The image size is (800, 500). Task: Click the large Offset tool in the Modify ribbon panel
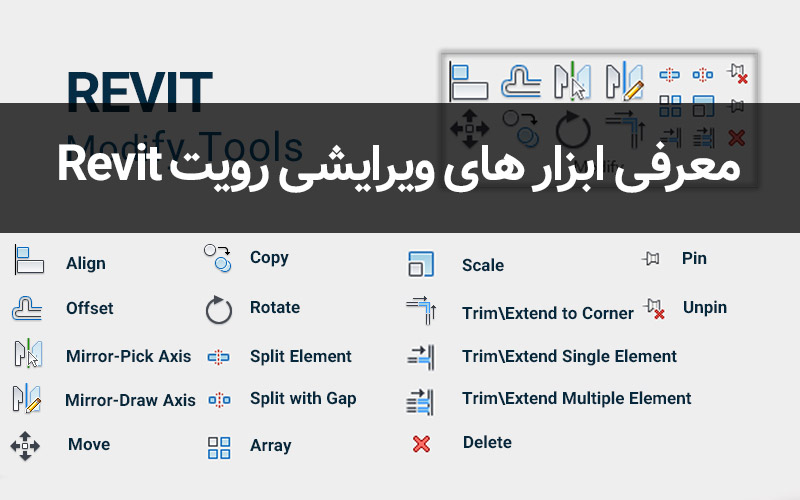[521, 81]
